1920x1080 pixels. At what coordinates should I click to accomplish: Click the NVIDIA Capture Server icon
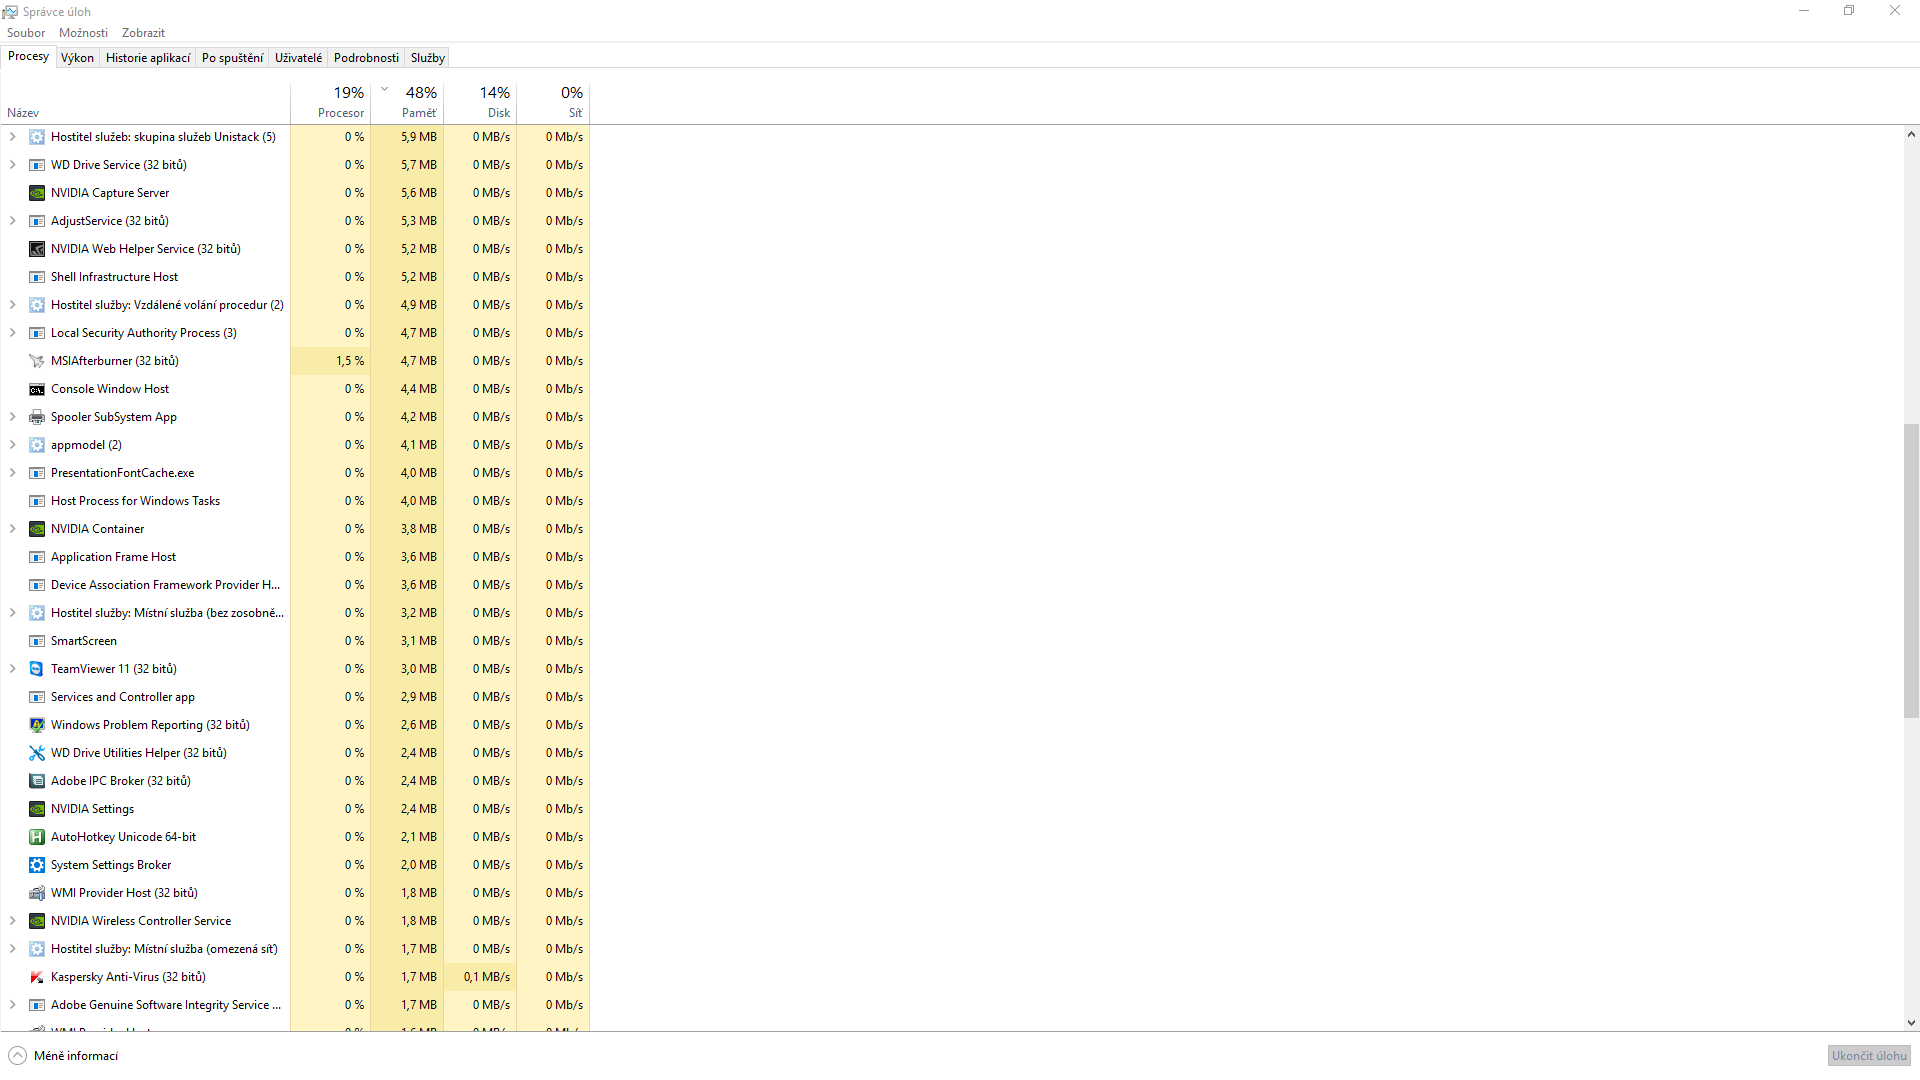pyautogui.click(x=37, y=193)
